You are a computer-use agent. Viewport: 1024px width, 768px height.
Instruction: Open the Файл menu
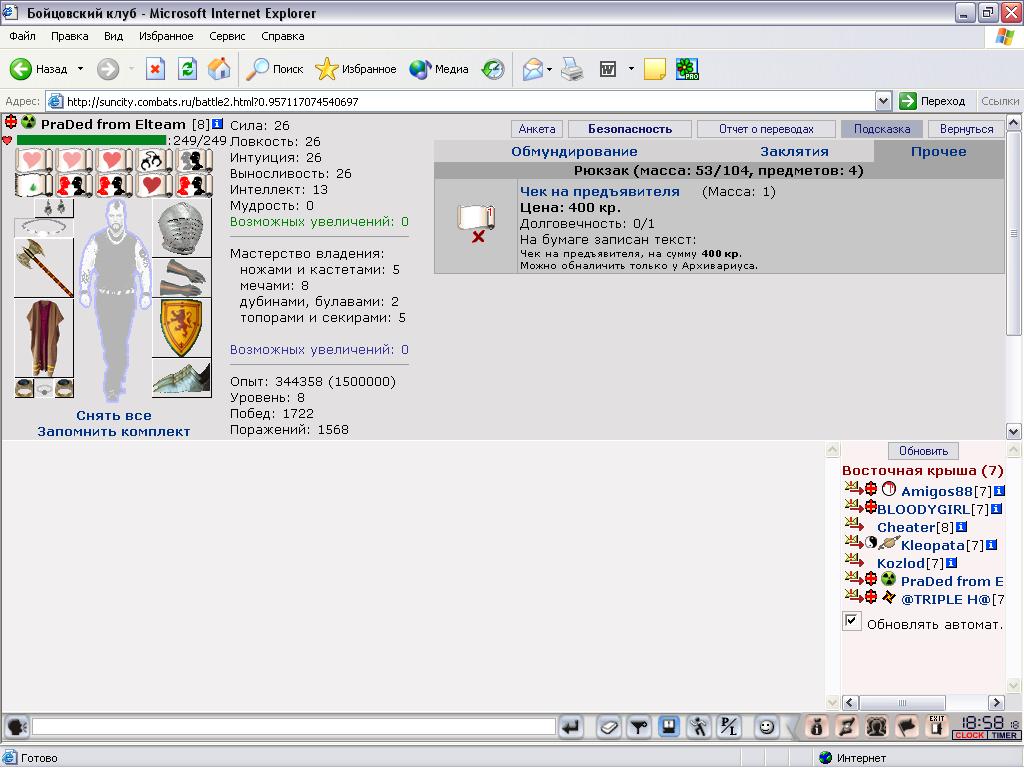[22, 36]
